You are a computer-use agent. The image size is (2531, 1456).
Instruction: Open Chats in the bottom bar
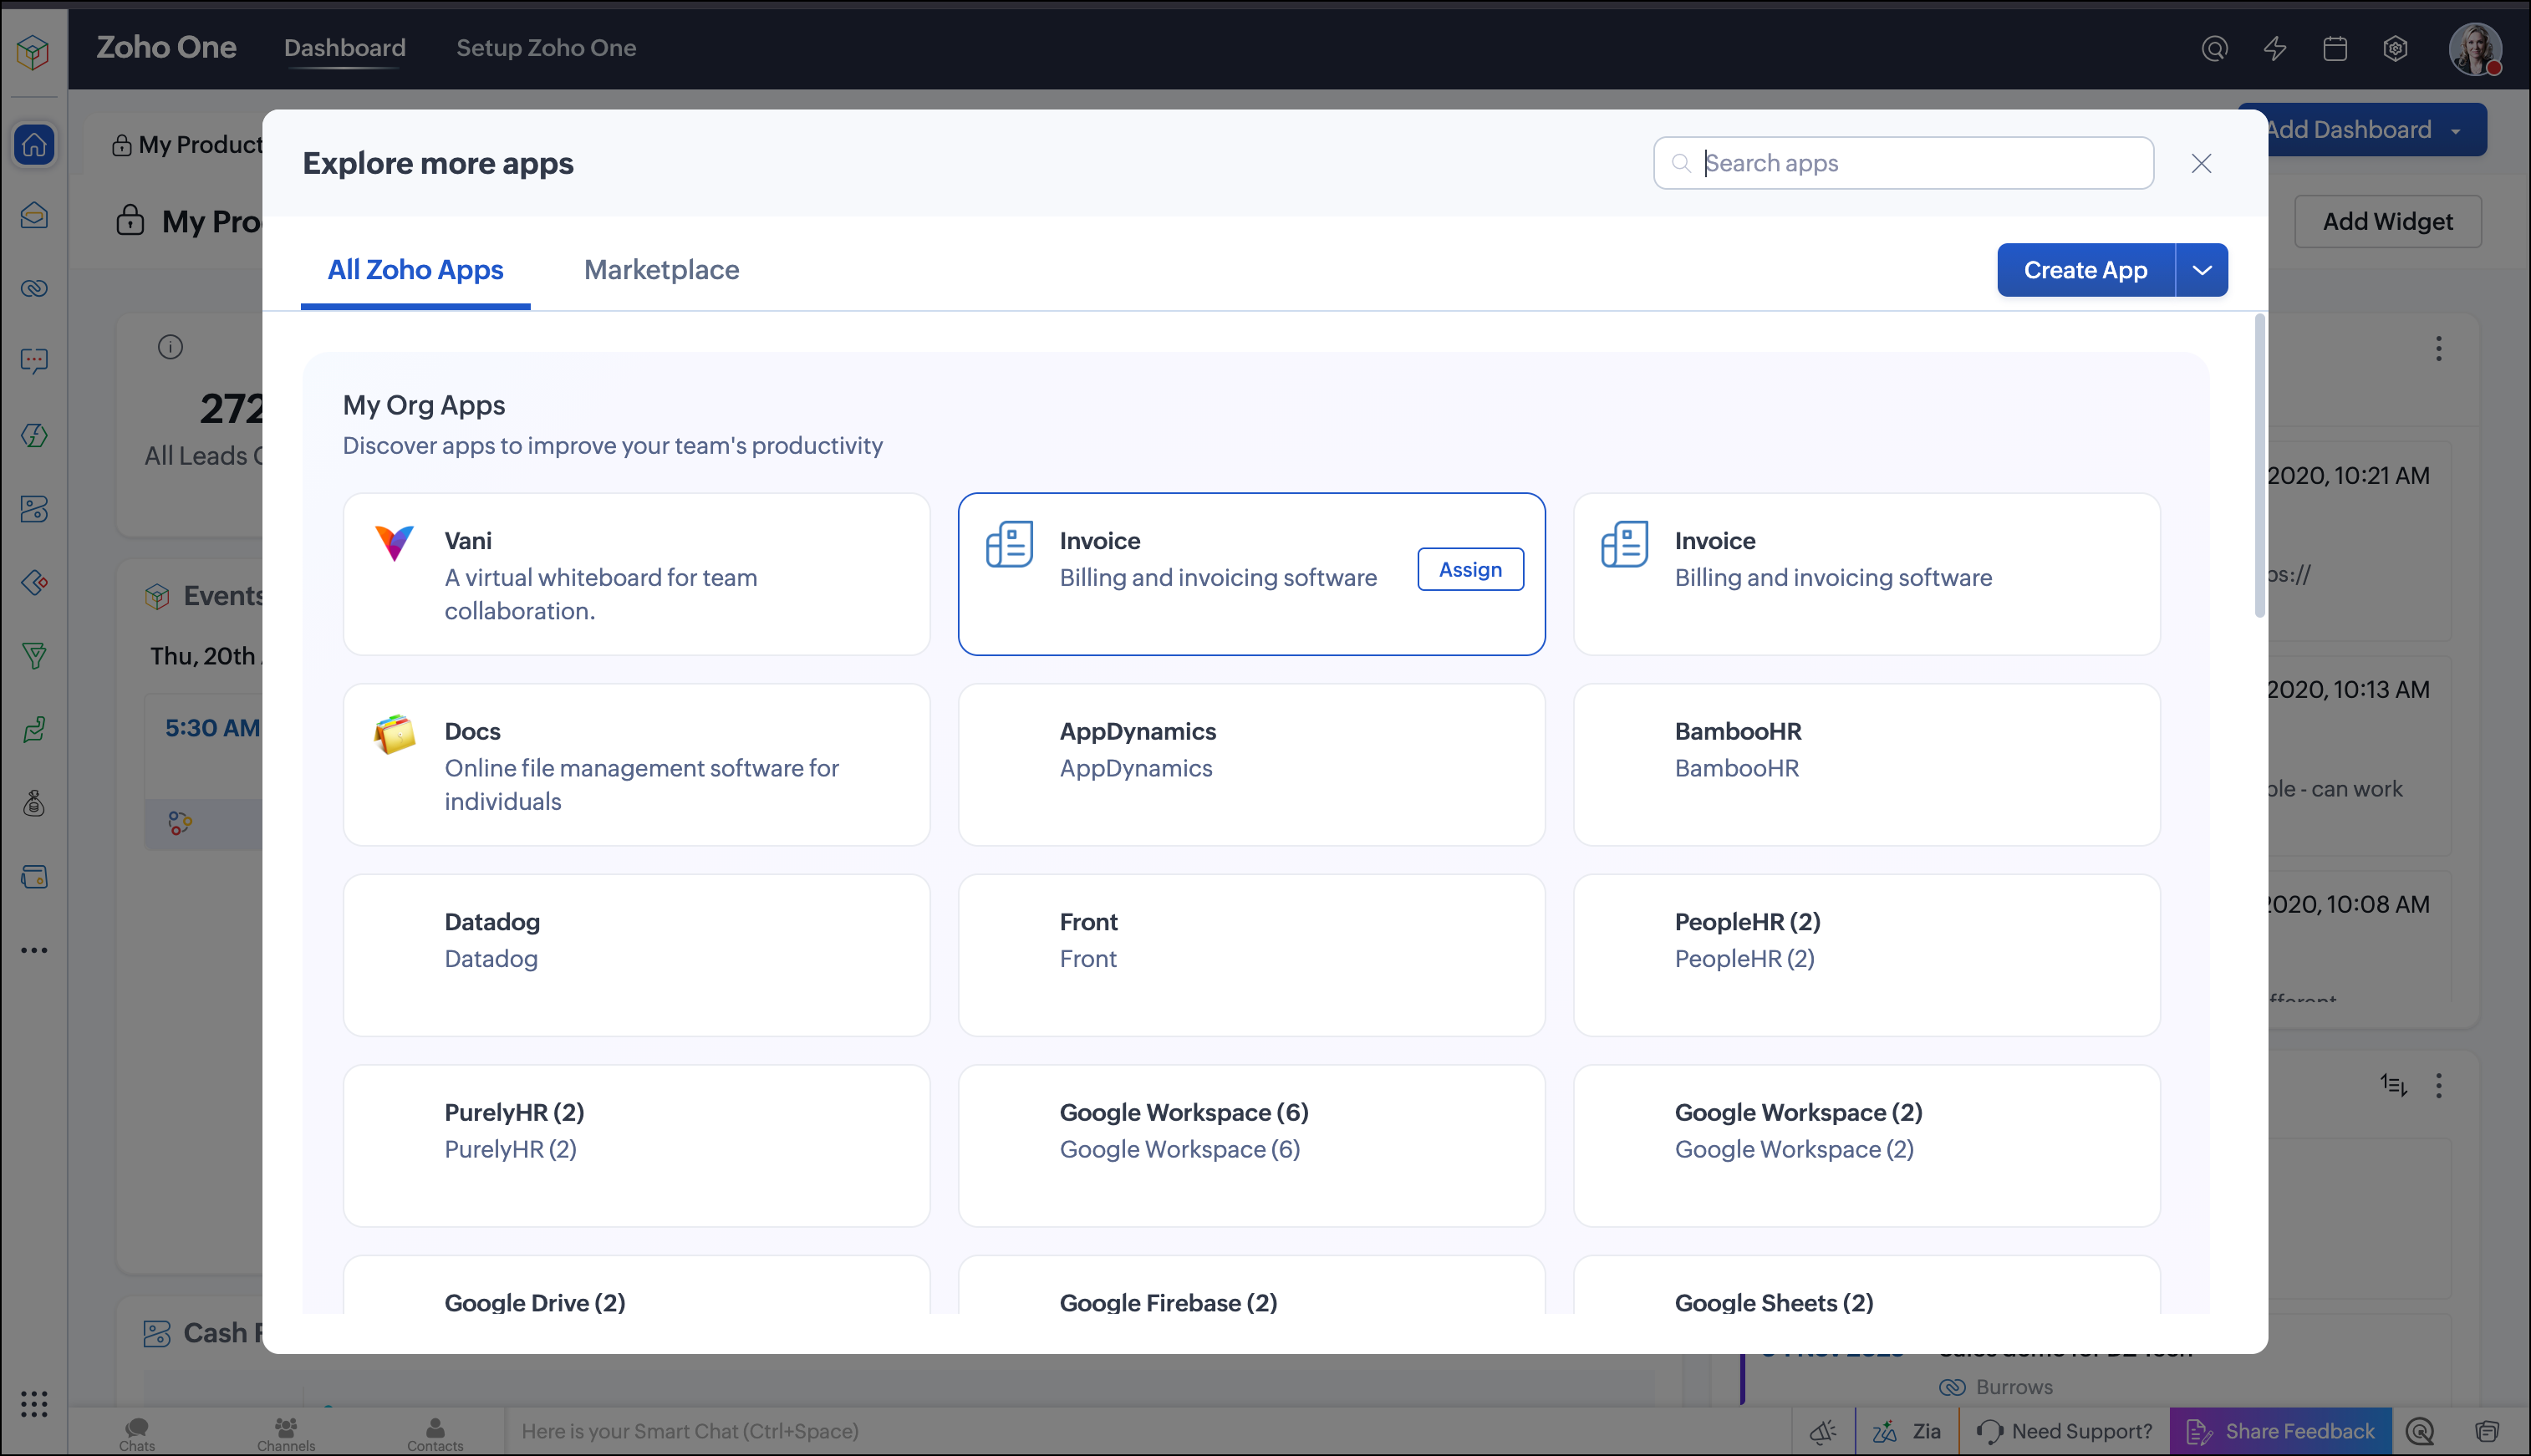[x=137, y=1434]
